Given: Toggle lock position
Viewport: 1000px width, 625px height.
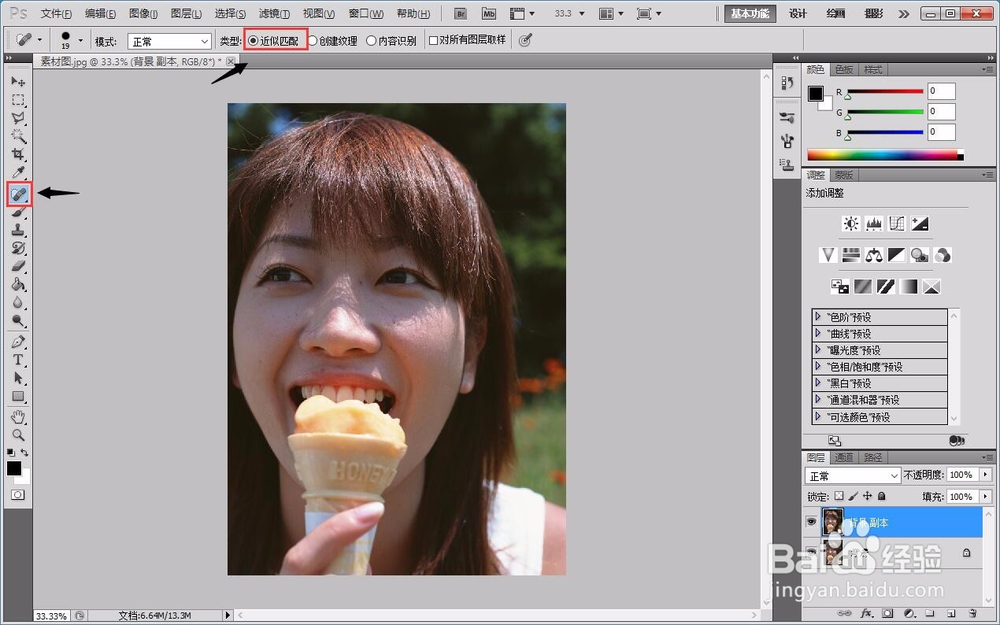Looking at the screenshot, I should point(867,496).
